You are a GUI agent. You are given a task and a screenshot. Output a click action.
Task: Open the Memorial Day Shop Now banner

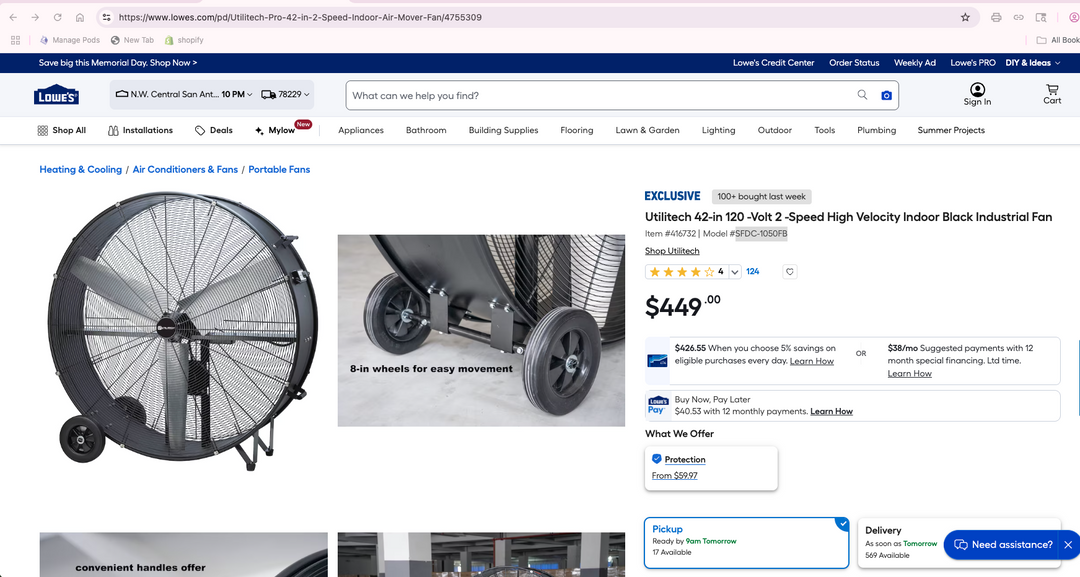(118, 63)
